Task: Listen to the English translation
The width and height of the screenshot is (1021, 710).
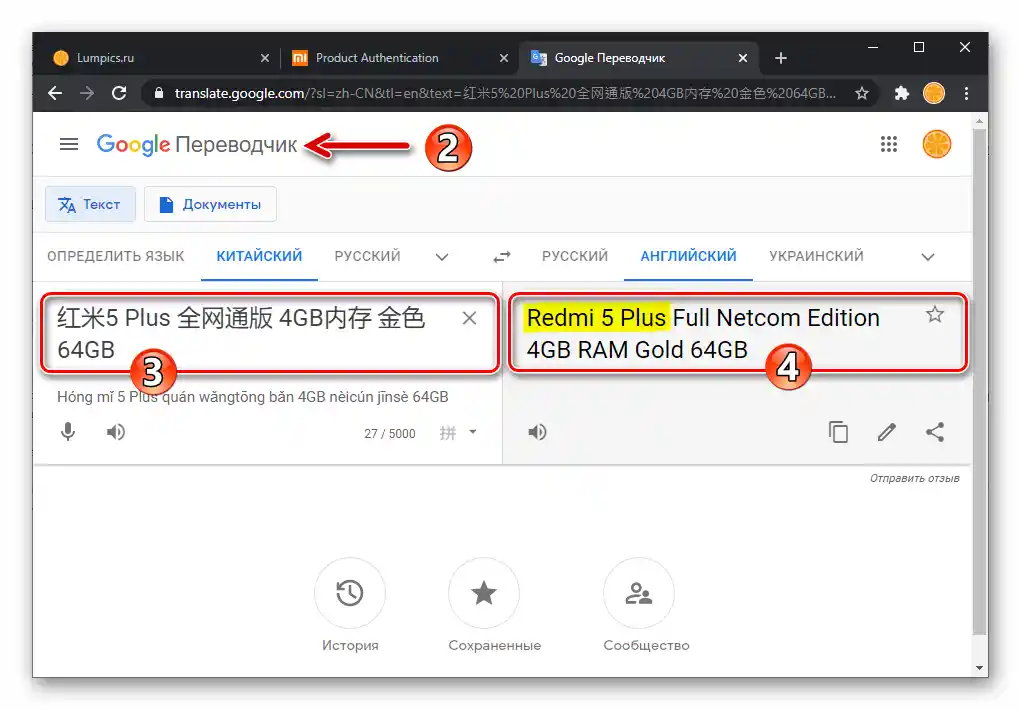Action: pos(537,432)
